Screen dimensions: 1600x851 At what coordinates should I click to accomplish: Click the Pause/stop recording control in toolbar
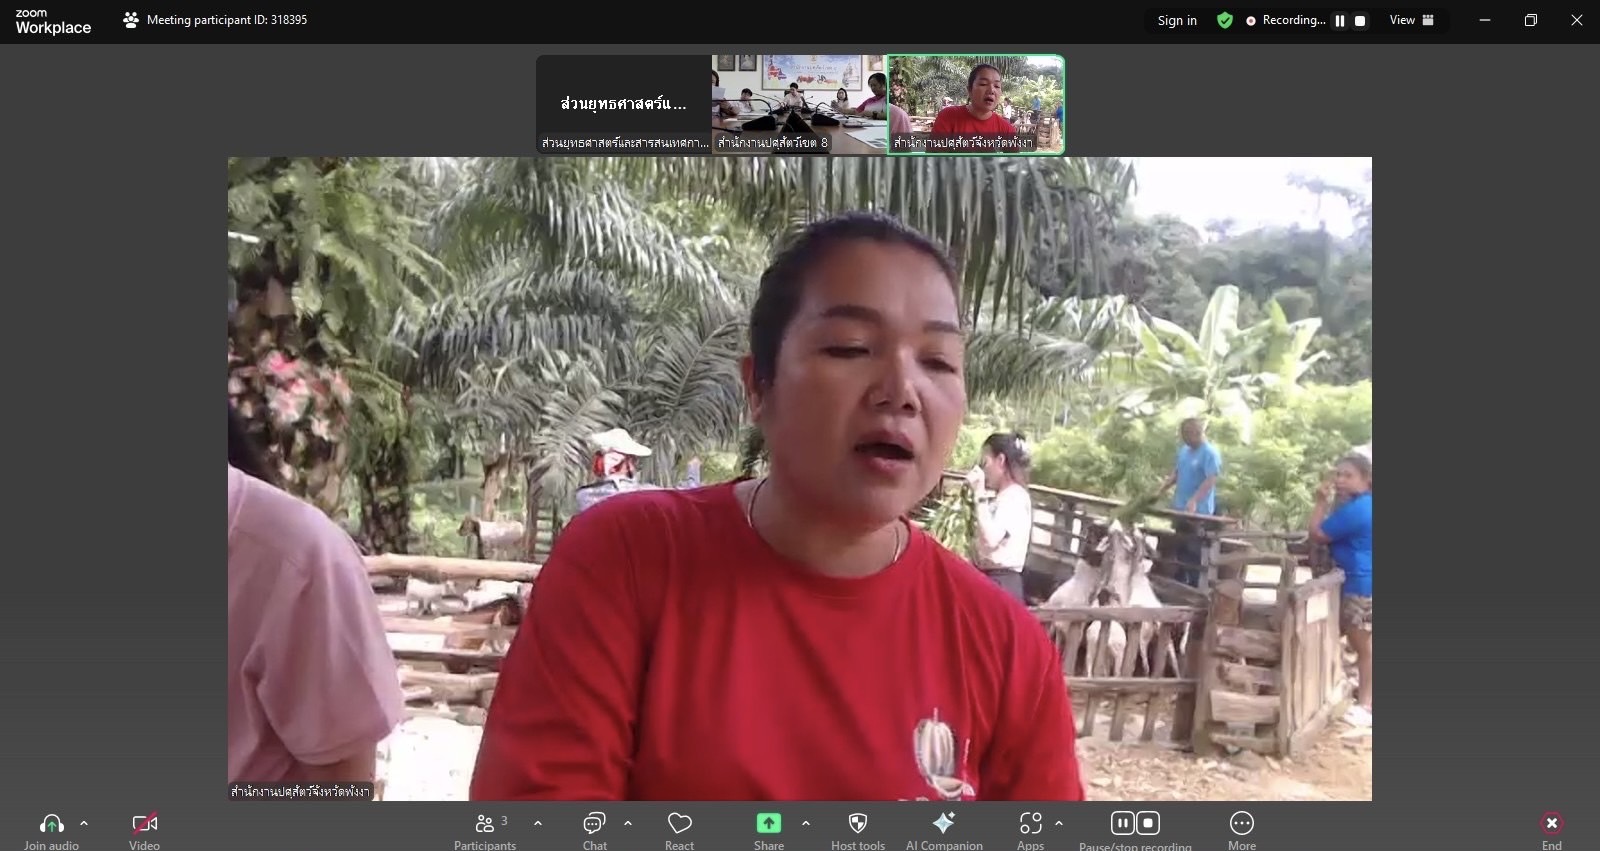[x=1135, y=824]
